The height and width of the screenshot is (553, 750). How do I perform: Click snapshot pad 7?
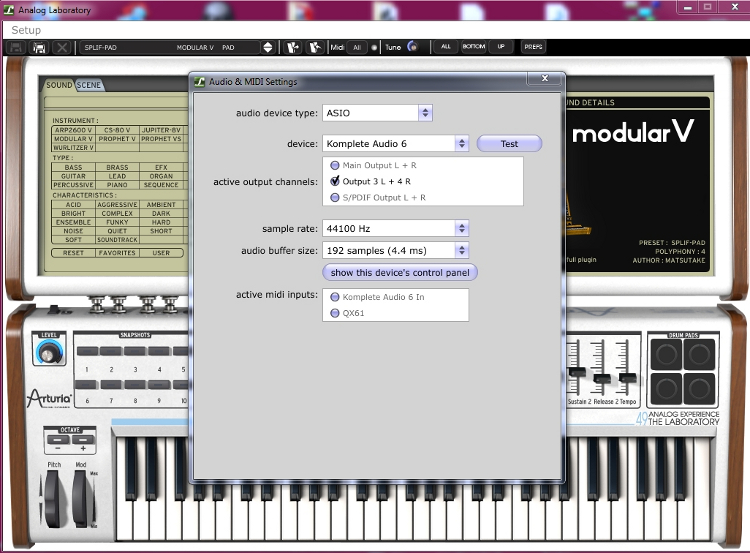tap(111, 385)
